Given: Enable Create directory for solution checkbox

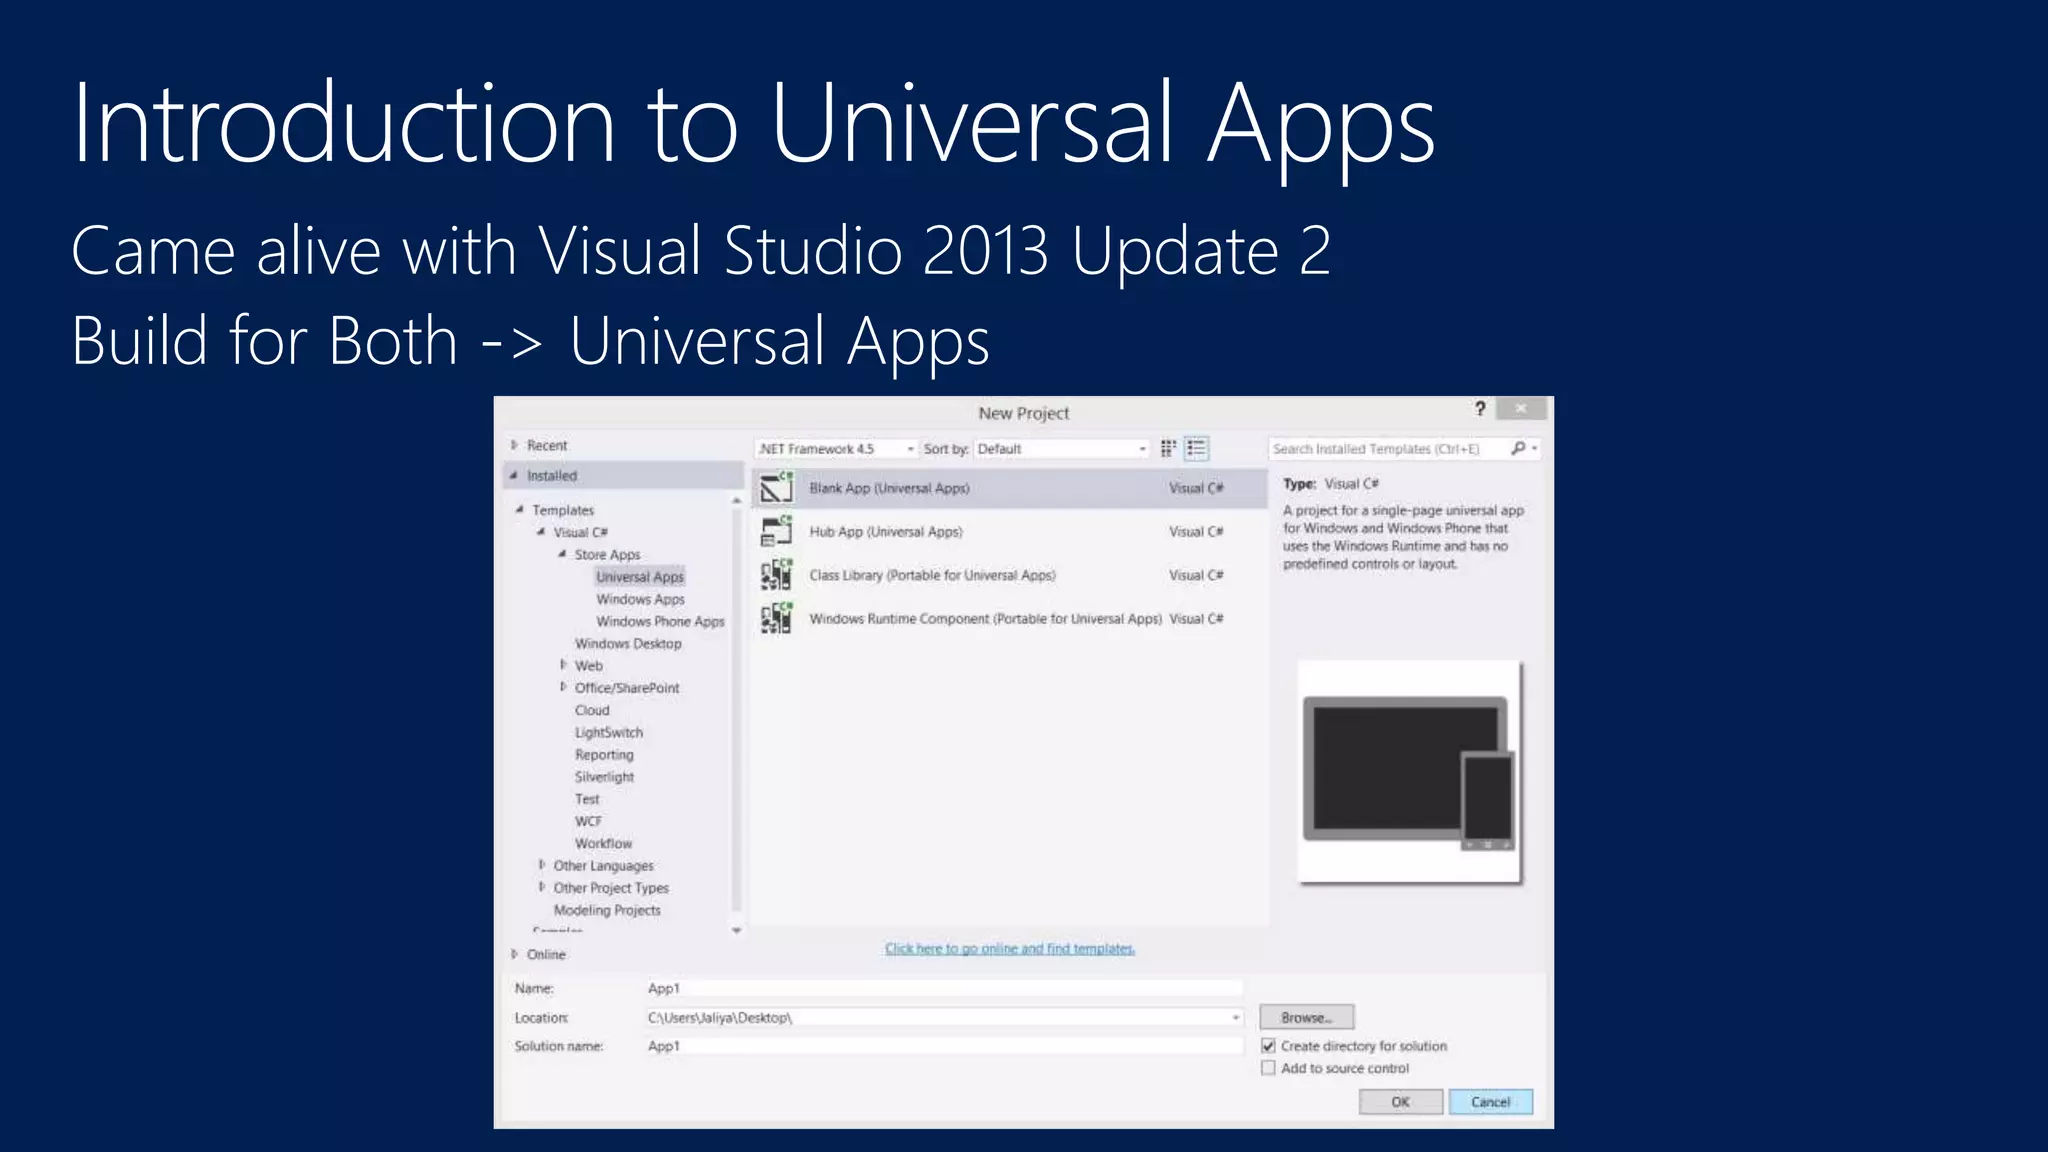Looking at the screenshot, I should pyautogui.click(x=1268, y=1046).
